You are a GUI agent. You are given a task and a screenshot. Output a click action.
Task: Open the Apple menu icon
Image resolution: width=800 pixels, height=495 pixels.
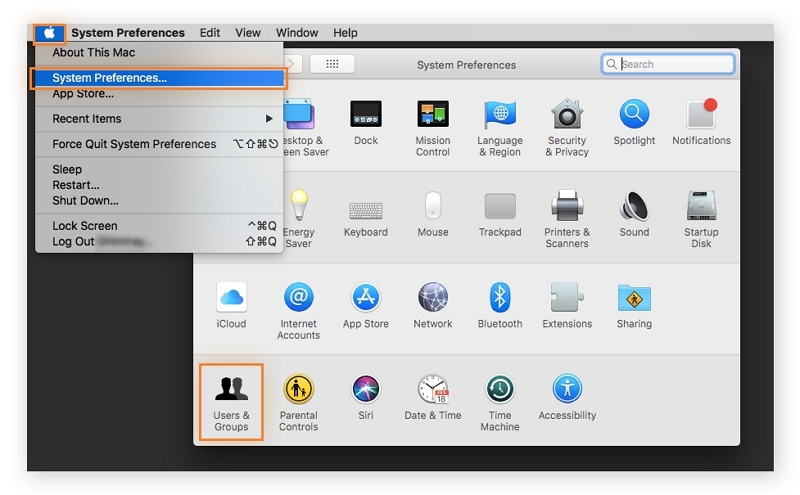point(49,33)
